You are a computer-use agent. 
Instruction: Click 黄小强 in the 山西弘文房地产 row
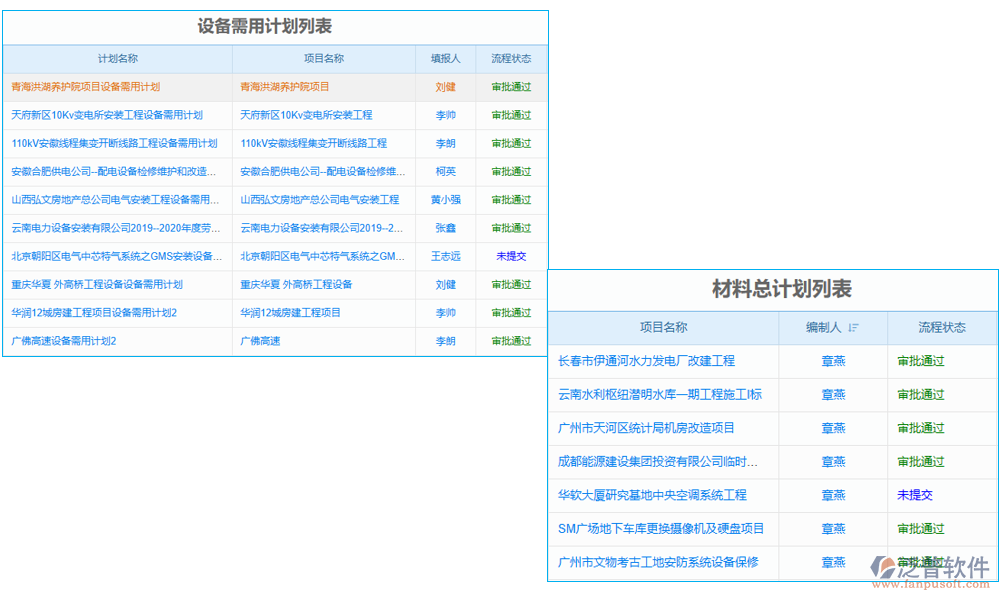(446, 199)
